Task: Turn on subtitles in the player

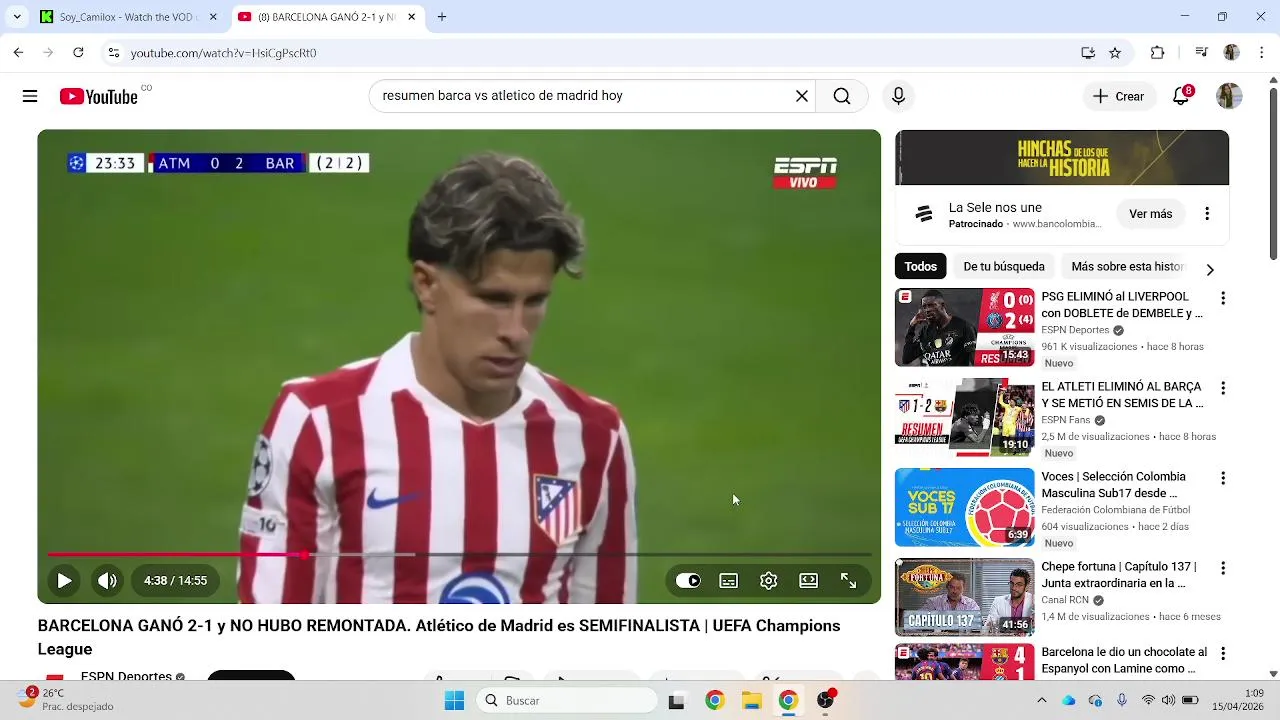Action: pos(729,580)
